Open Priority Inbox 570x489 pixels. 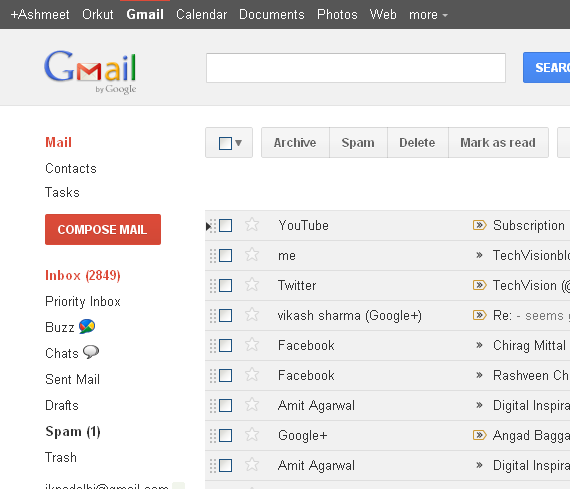pyautogui.click(x=83, y=301)
